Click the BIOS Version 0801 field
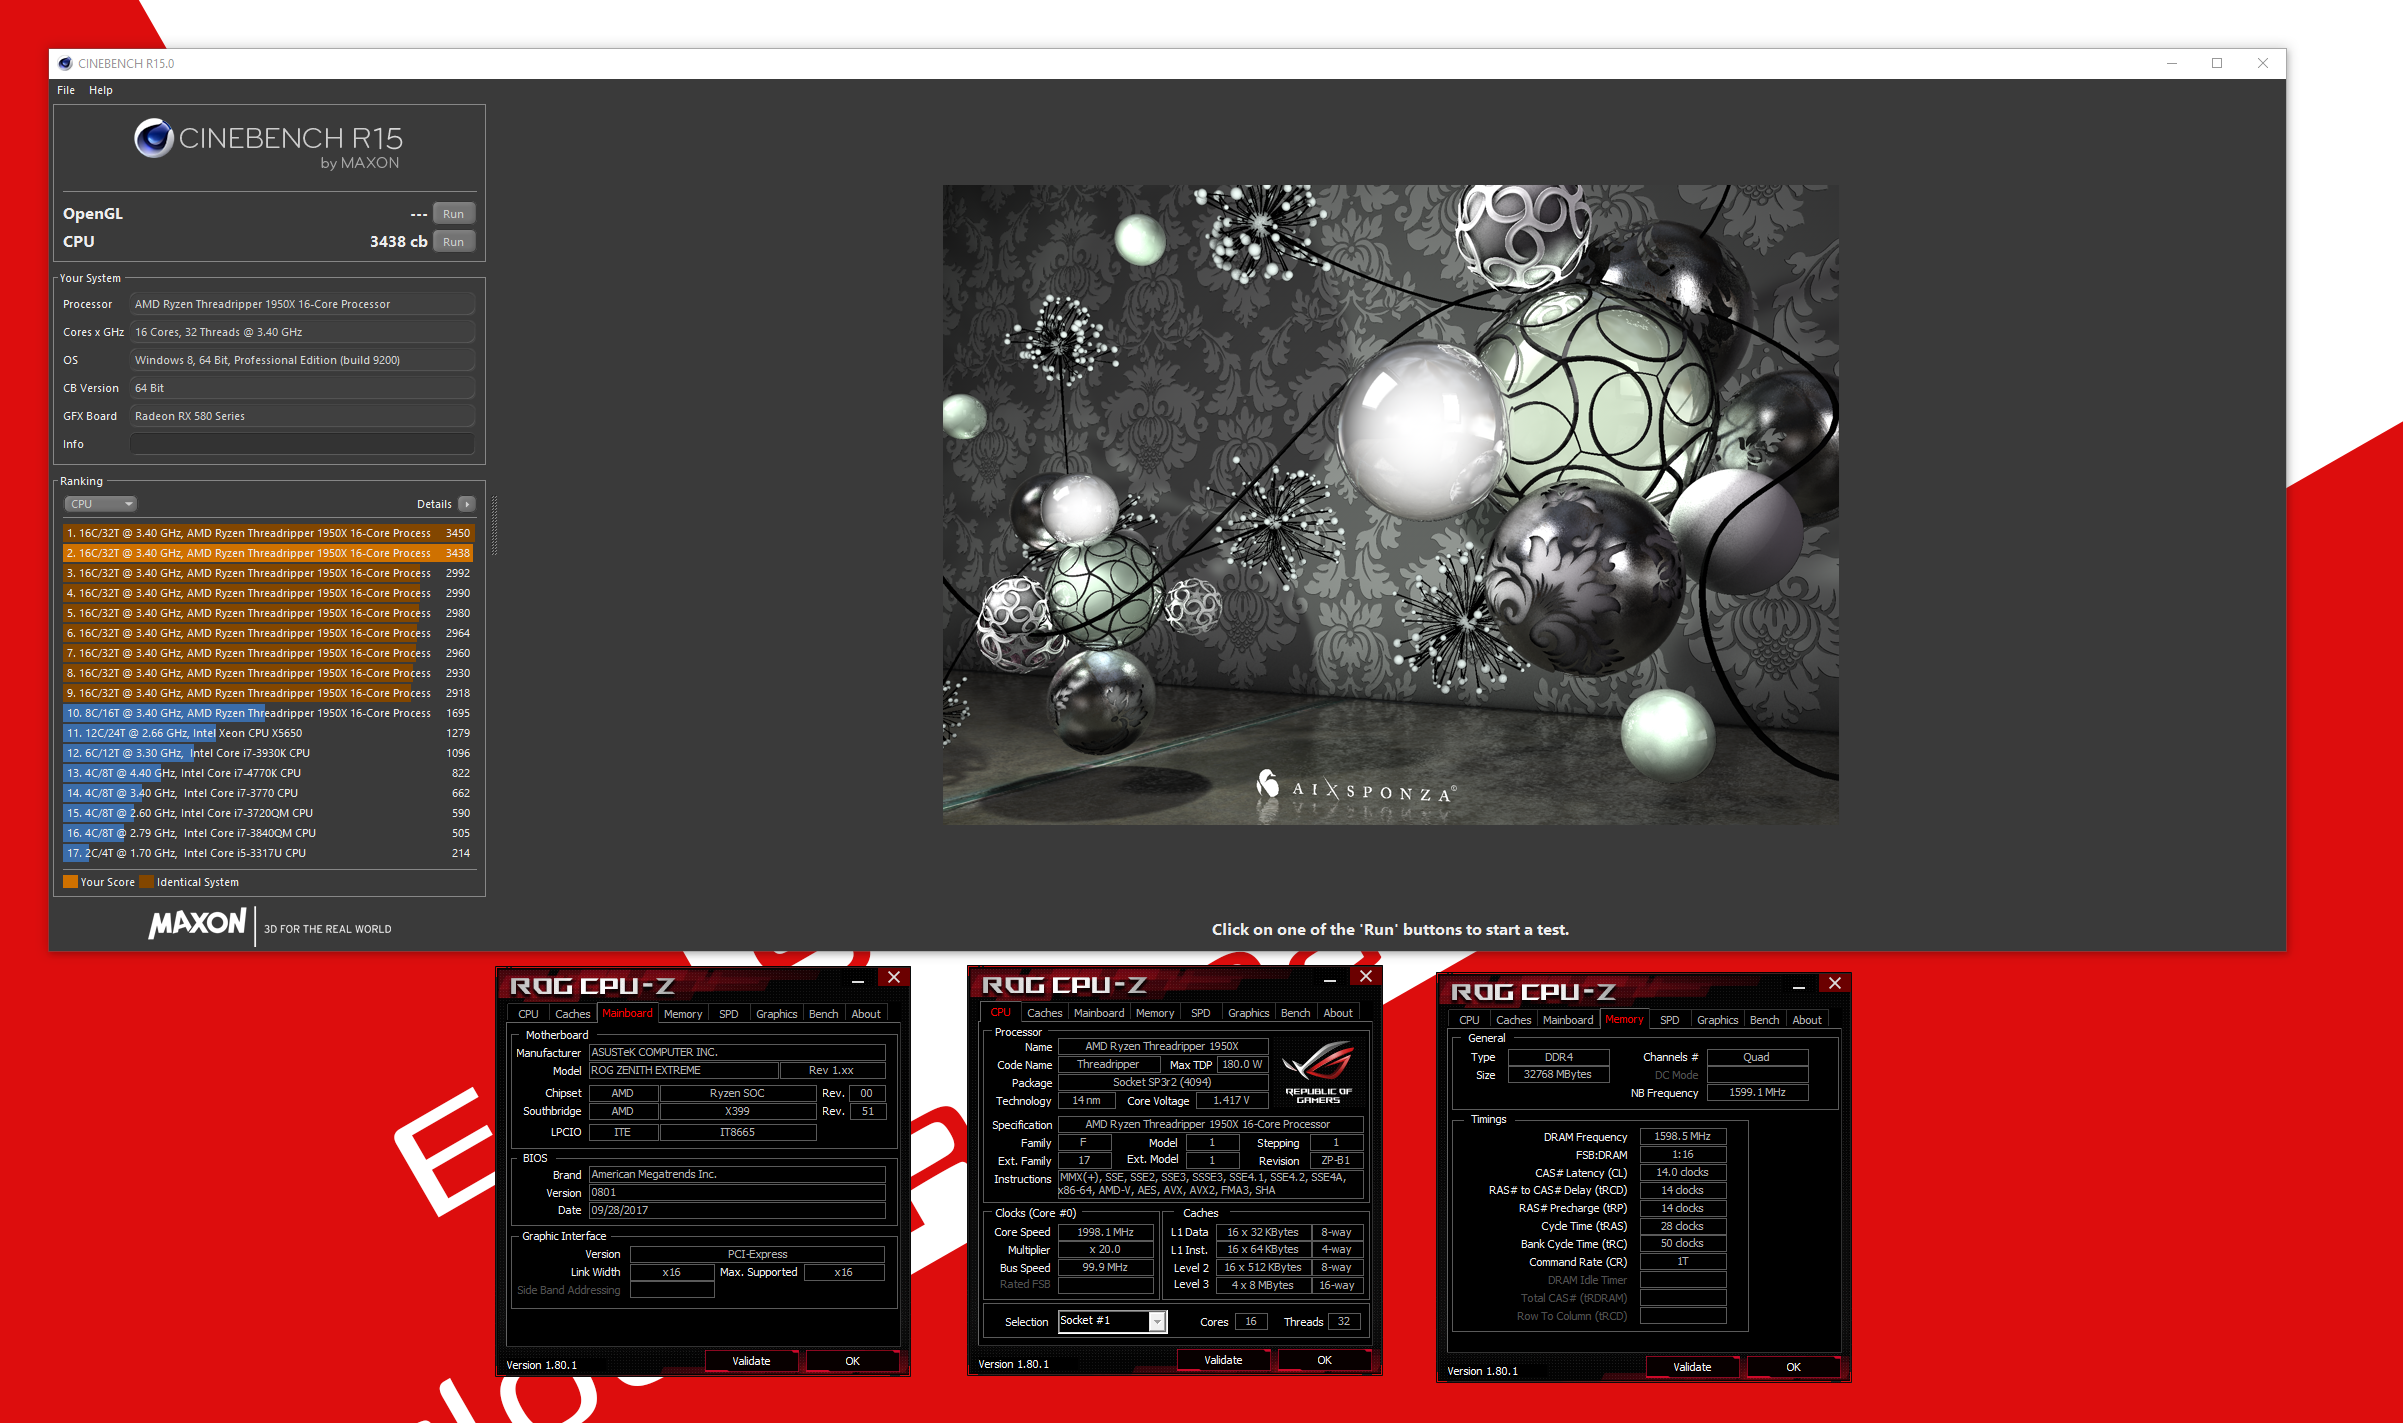Screen dimensions: 2403x1423 (737, 1192)
